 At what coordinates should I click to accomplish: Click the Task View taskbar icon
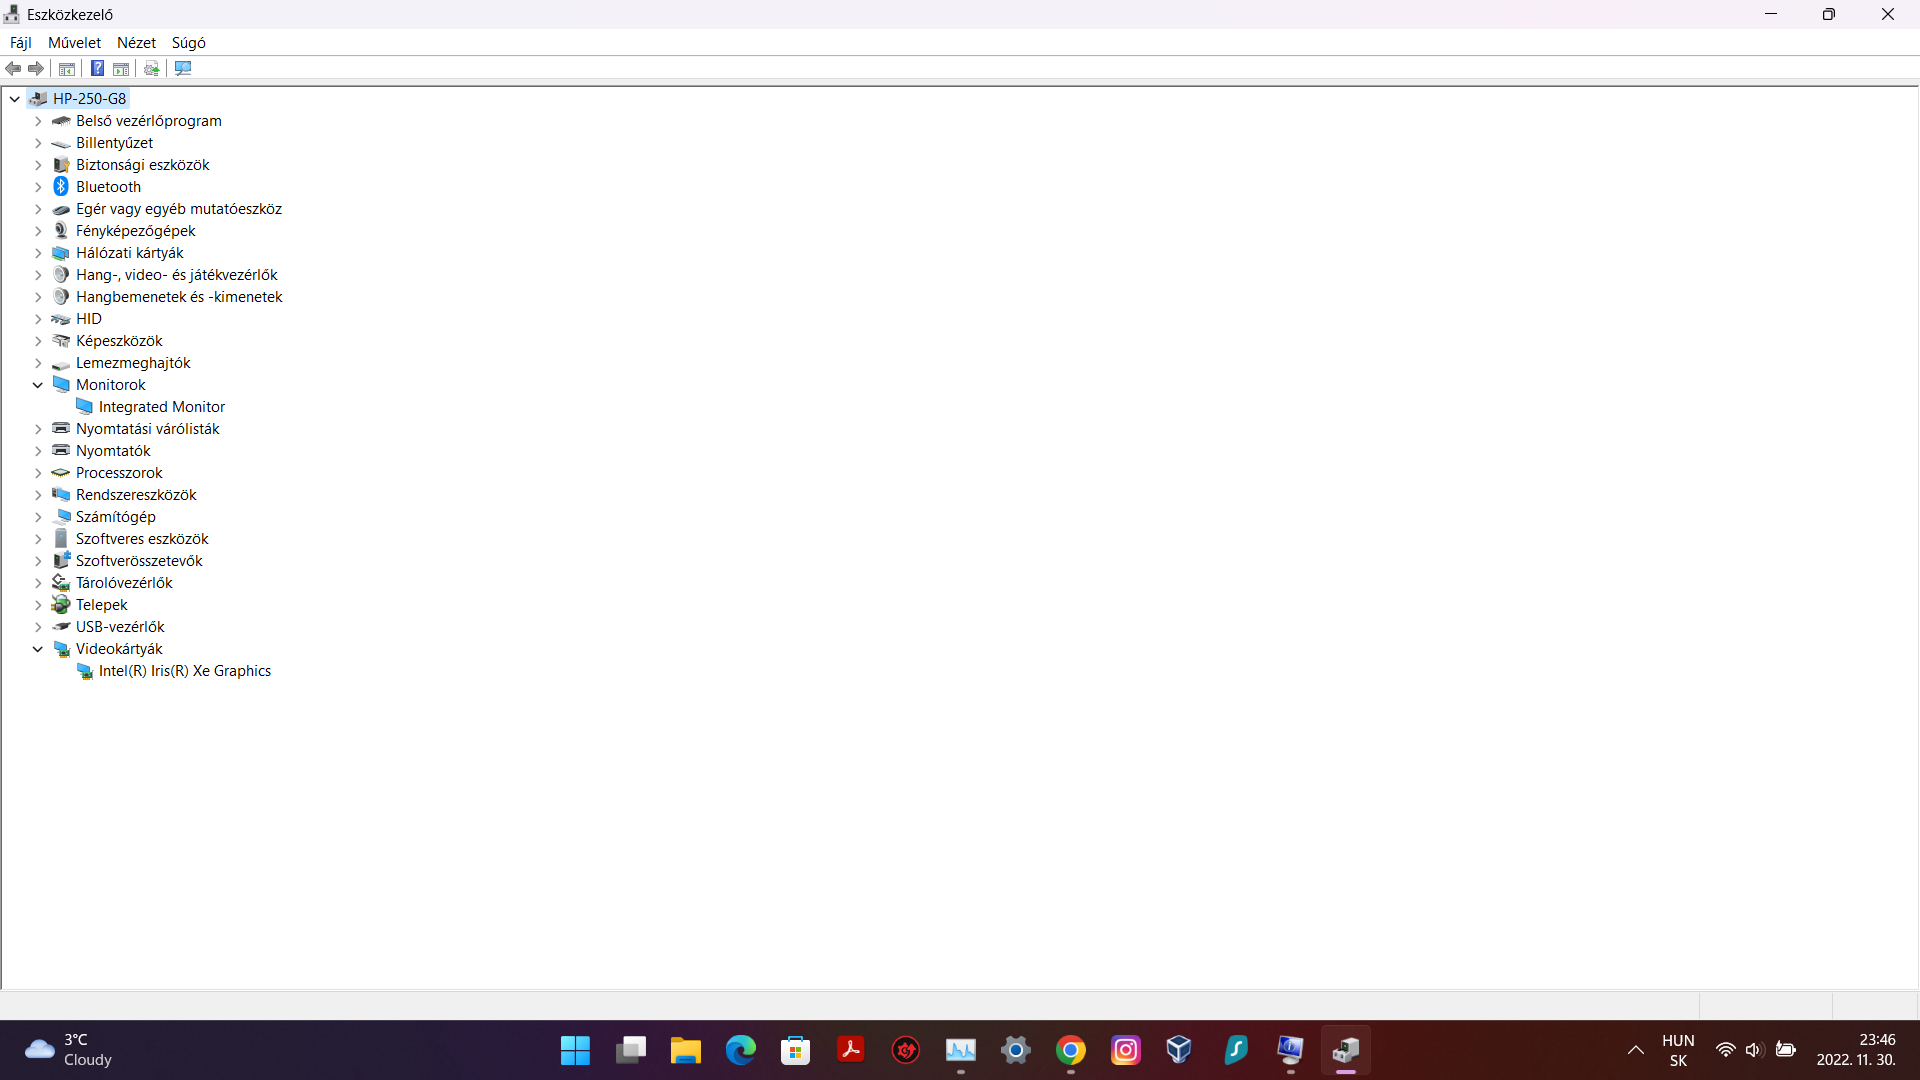coord(630,1050)
